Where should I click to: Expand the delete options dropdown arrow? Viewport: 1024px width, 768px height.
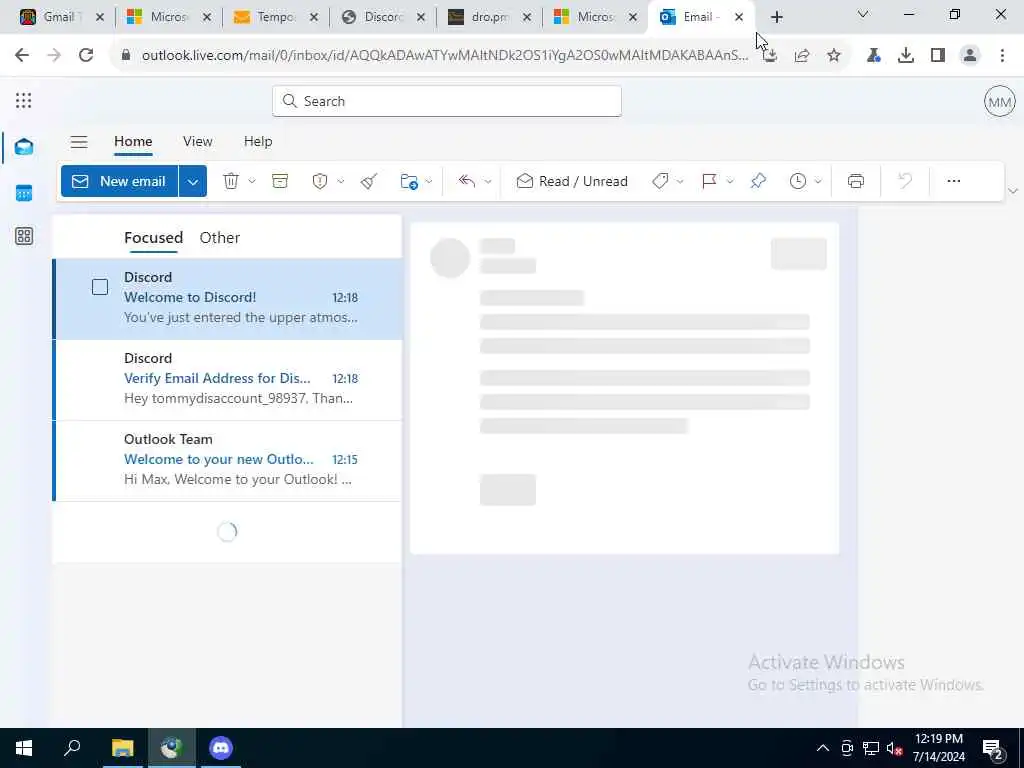click(x=252, y=182)
